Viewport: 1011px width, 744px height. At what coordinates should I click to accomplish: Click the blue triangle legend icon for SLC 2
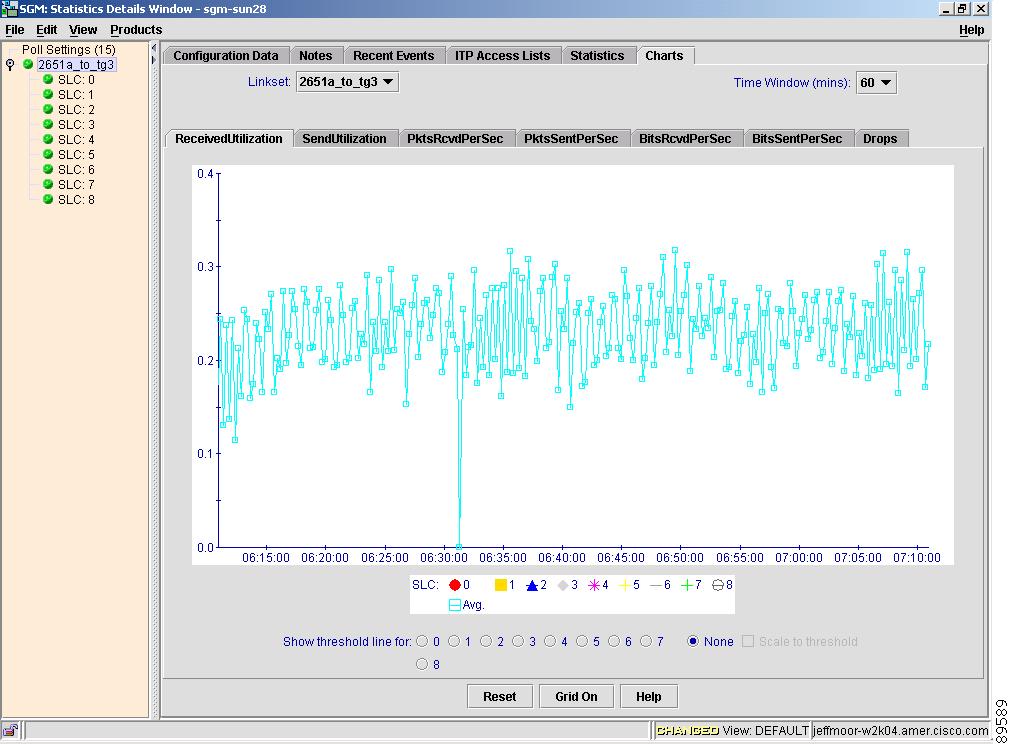[532, 585]
